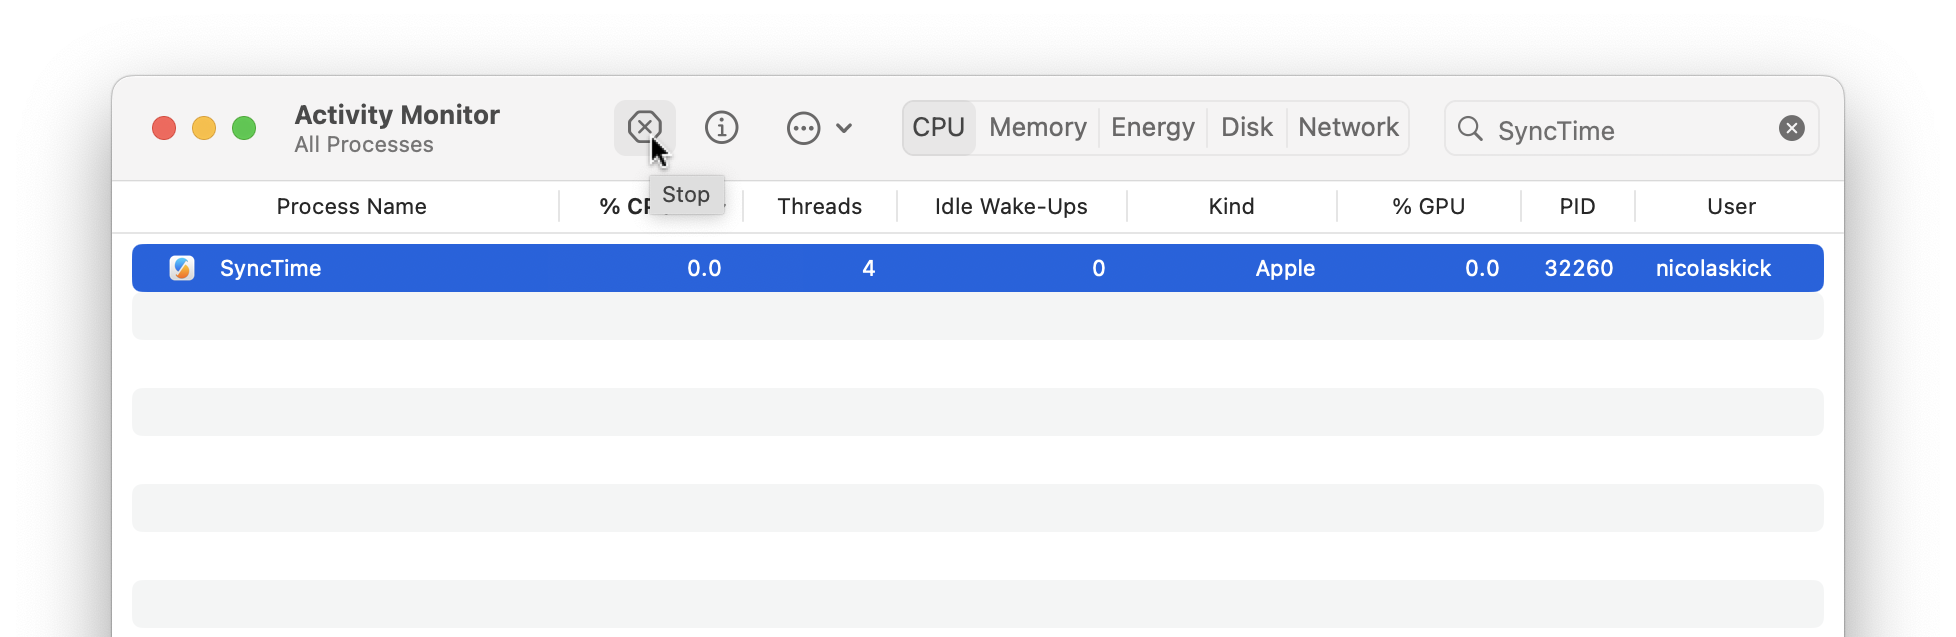
Task: Sort by the Threads column header
Action: click(x=819, y=206)
